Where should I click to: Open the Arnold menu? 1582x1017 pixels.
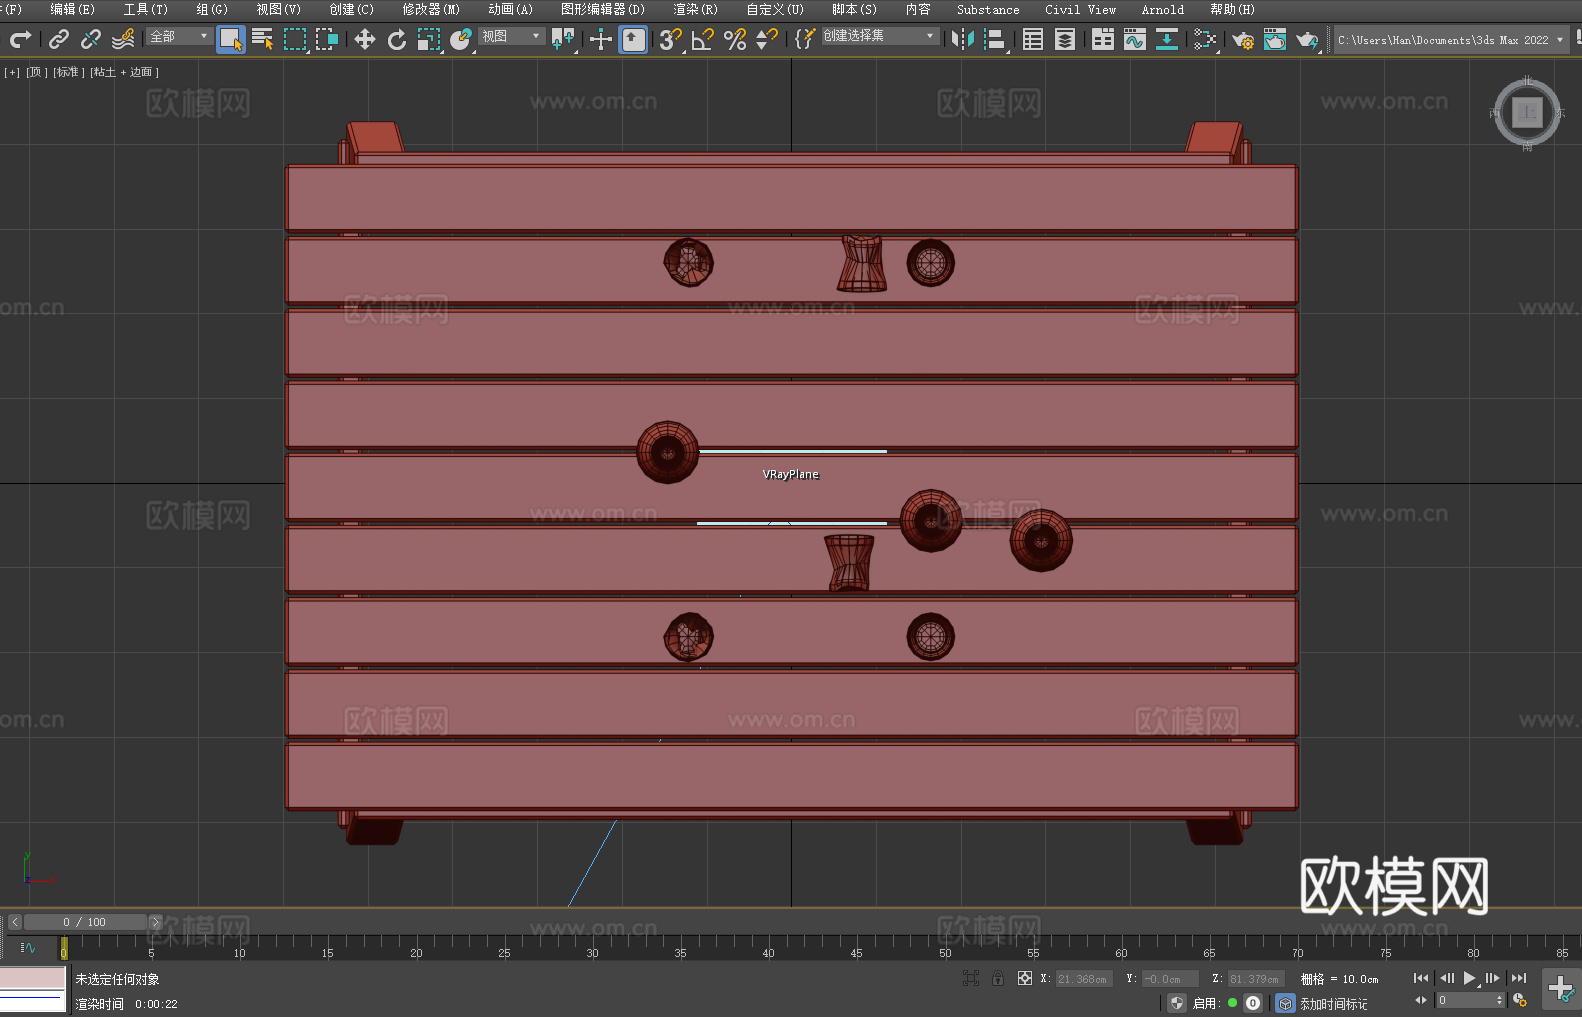pos(1162,9)
